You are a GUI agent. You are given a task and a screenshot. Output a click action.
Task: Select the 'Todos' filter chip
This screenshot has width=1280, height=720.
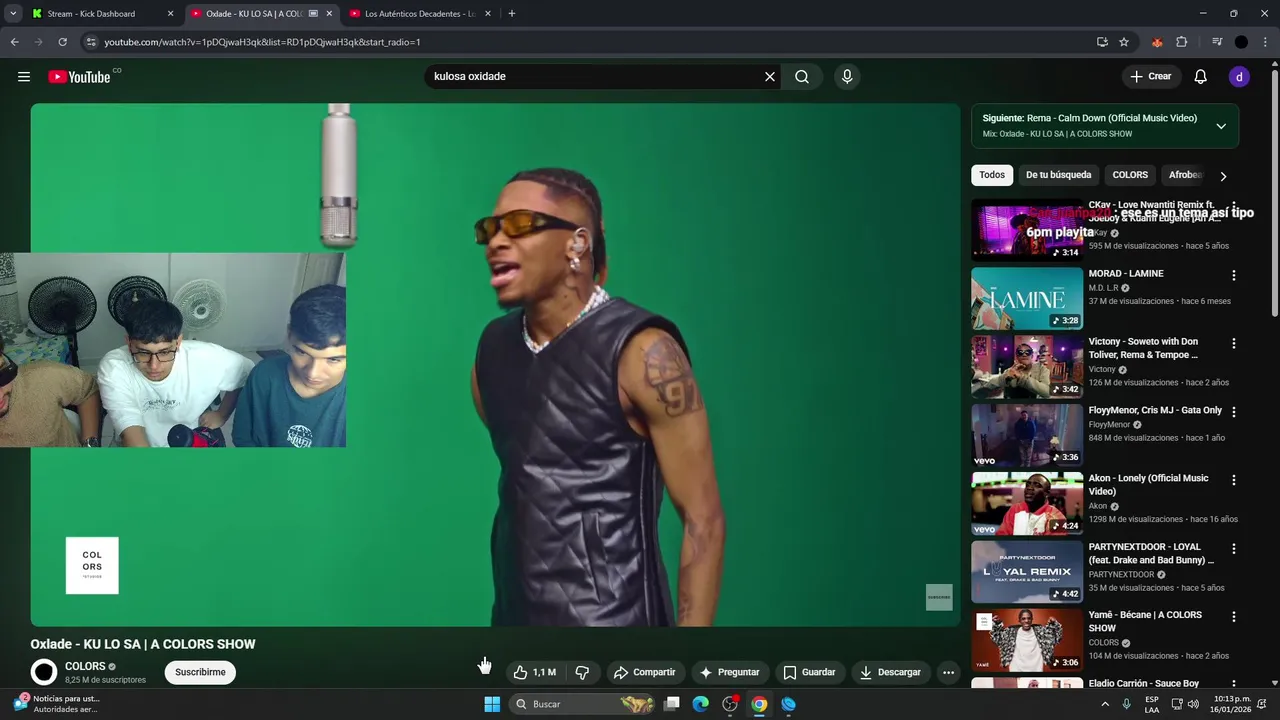(x=992, y=175)
